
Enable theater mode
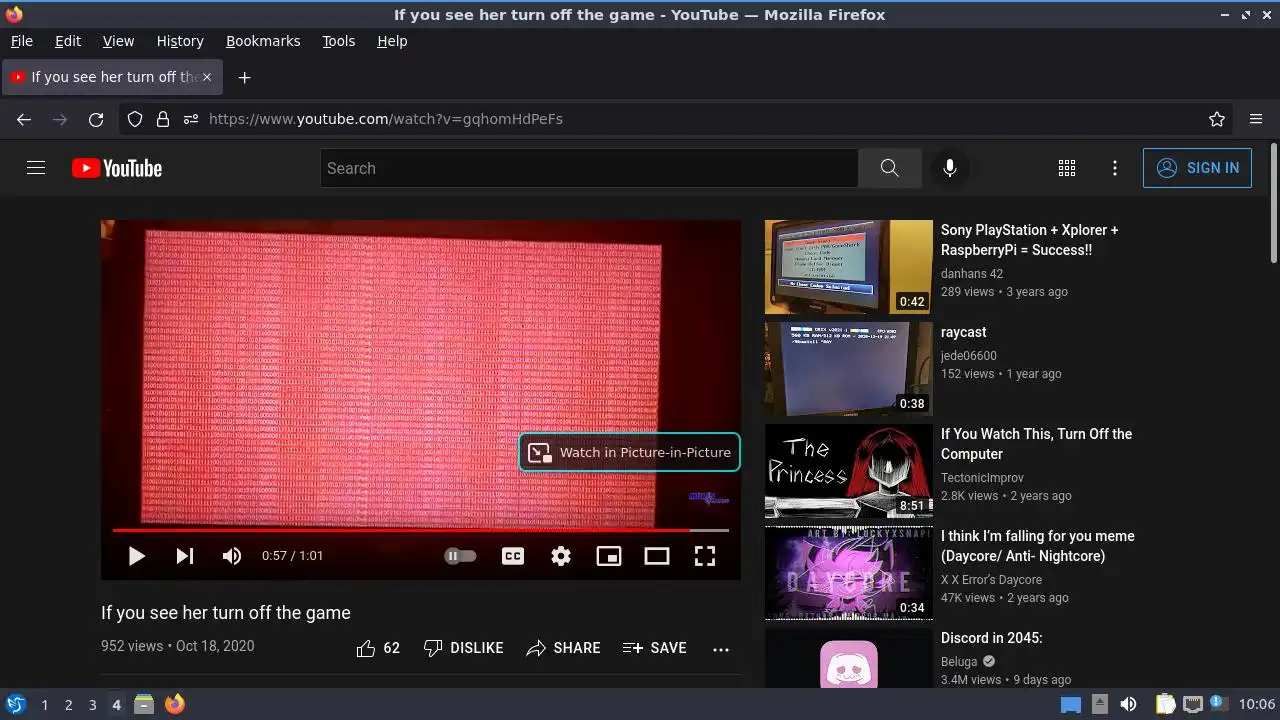pyautogui.click(x=657, y=556)
